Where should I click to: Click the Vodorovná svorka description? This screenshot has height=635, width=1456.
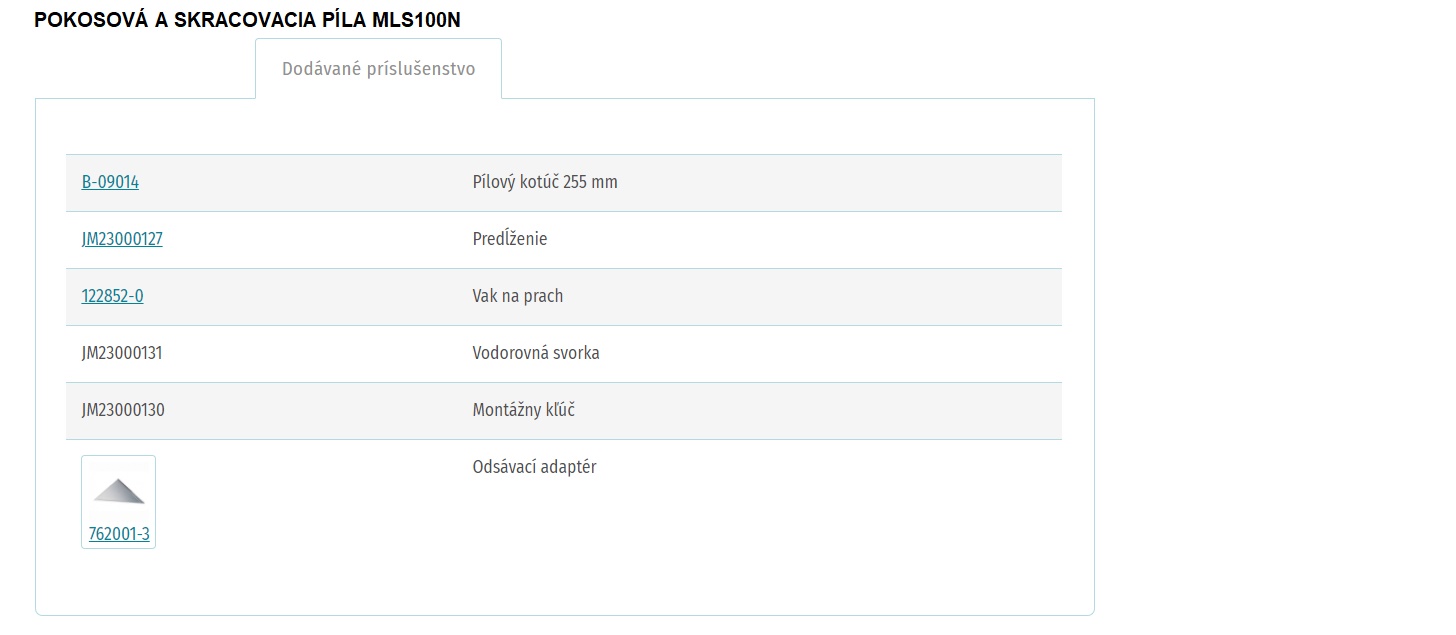click(x=536, y=353)
